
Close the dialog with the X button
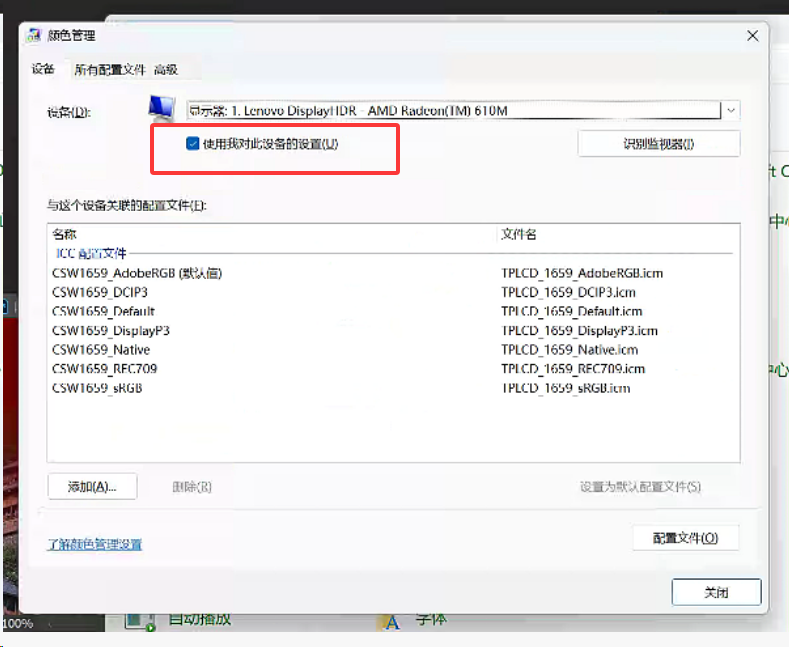pos(752,36)
